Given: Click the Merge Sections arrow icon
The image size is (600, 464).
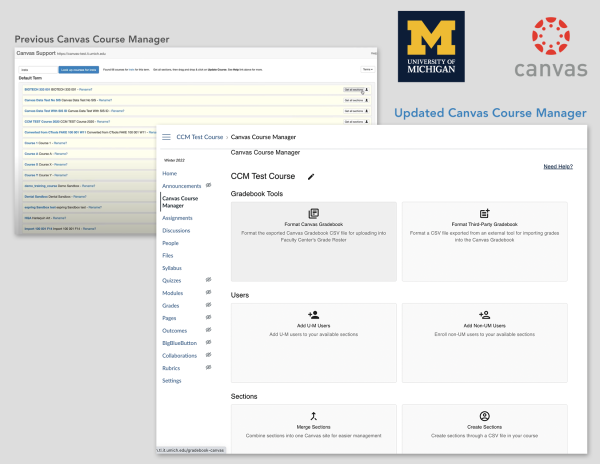Looking at the screenshot, I should tap(313, 416).
